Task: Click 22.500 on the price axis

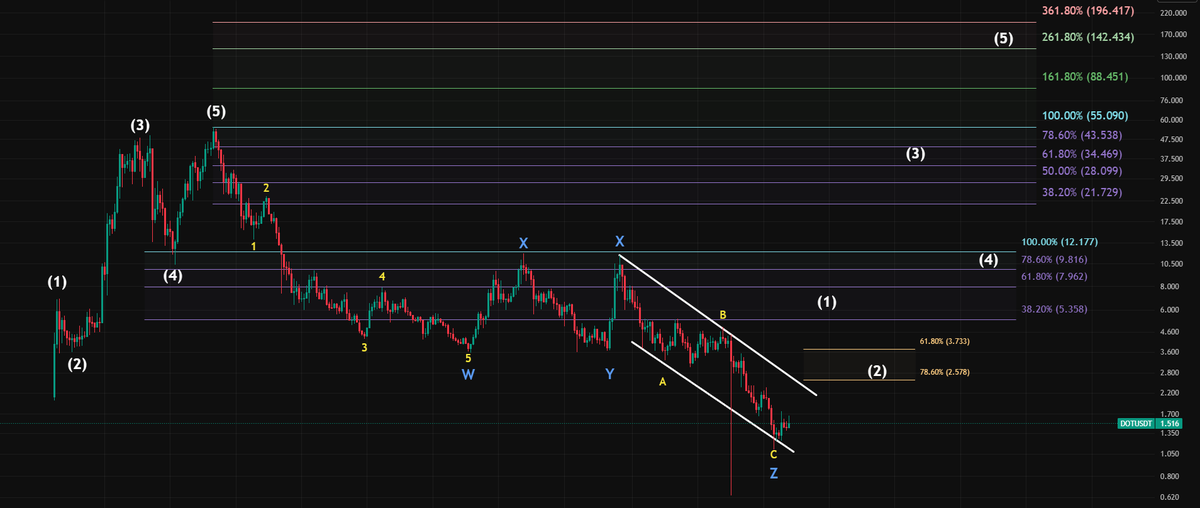Action: point(1171,201)
